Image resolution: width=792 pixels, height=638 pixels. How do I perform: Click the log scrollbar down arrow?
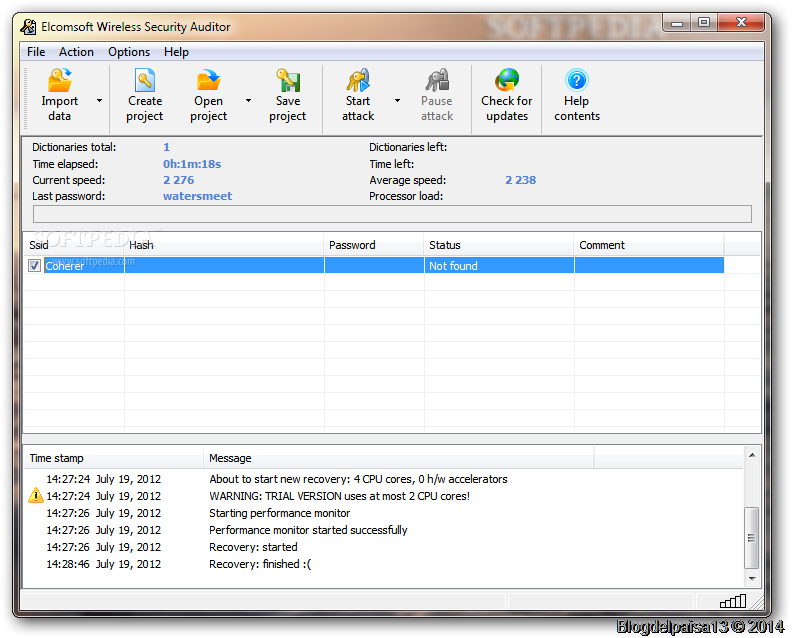tap(752, 578)
